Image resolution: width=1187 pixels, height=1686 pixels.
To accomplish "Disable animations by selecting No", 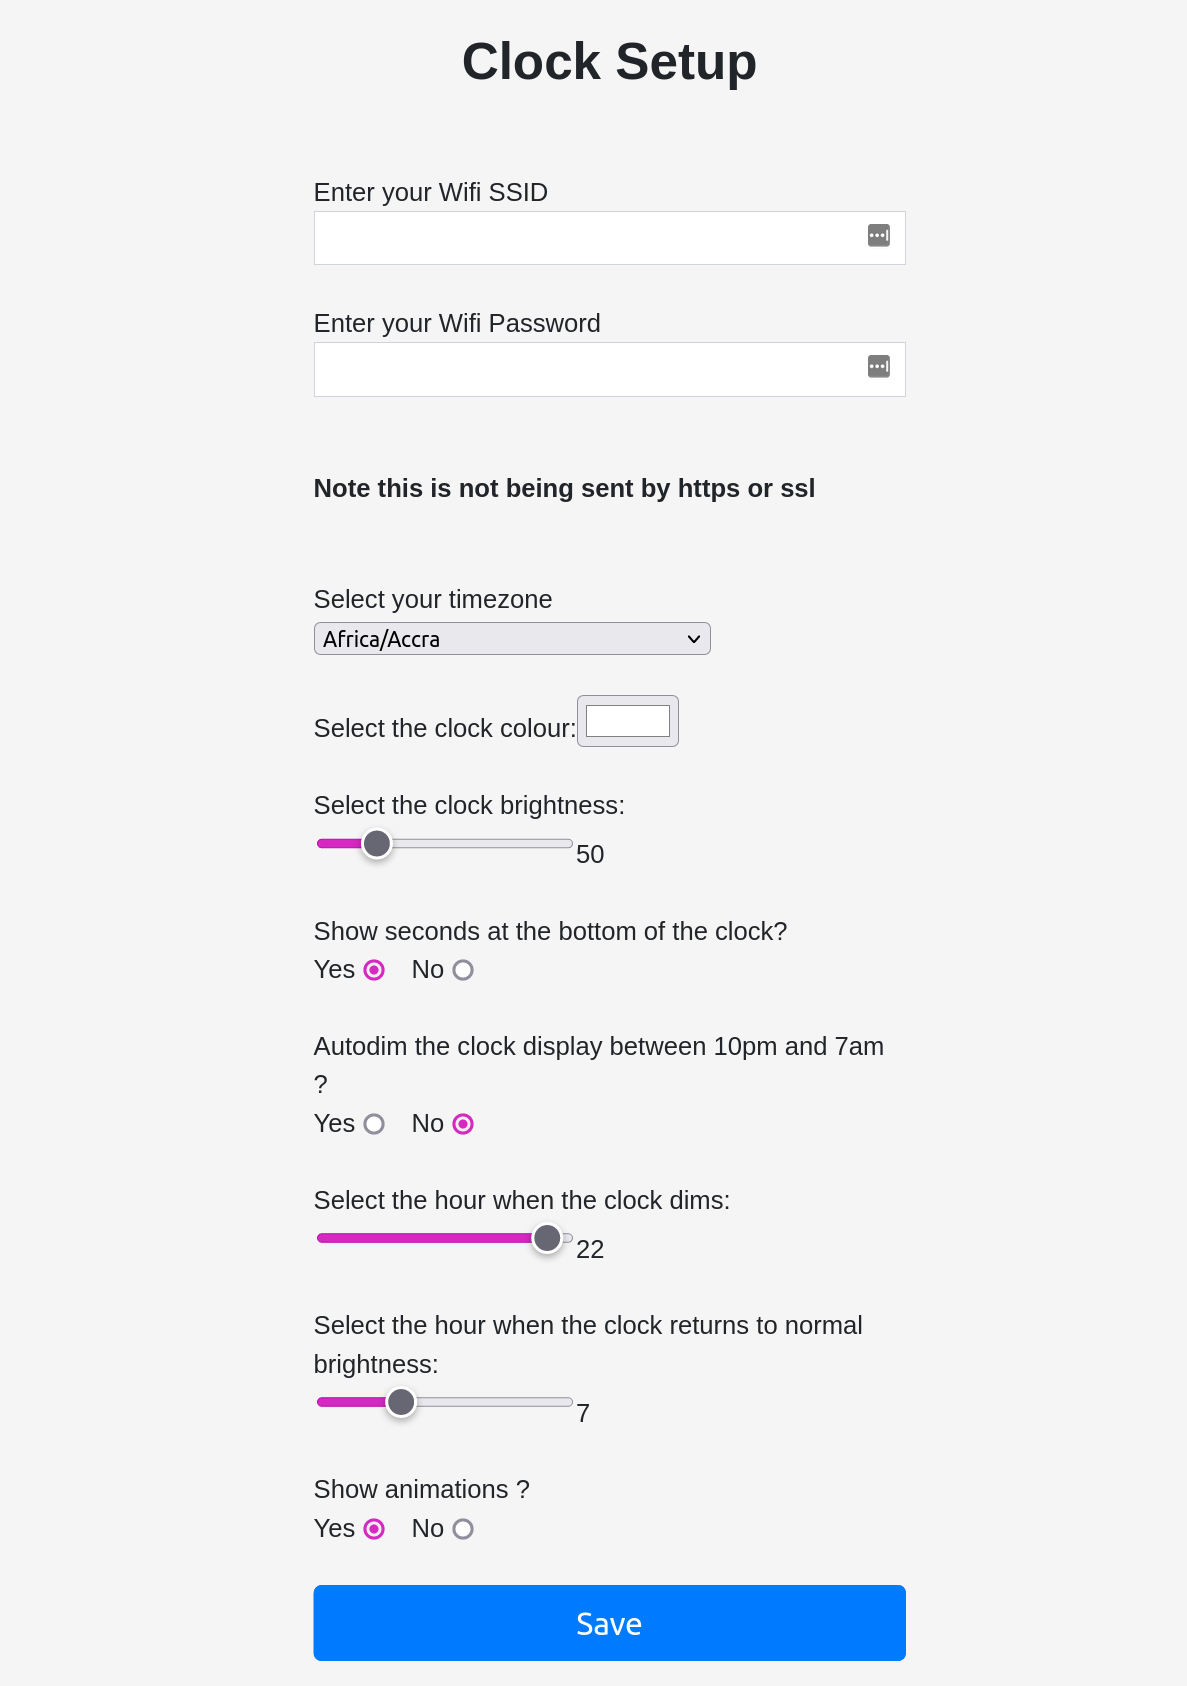I will point(463,1529).
